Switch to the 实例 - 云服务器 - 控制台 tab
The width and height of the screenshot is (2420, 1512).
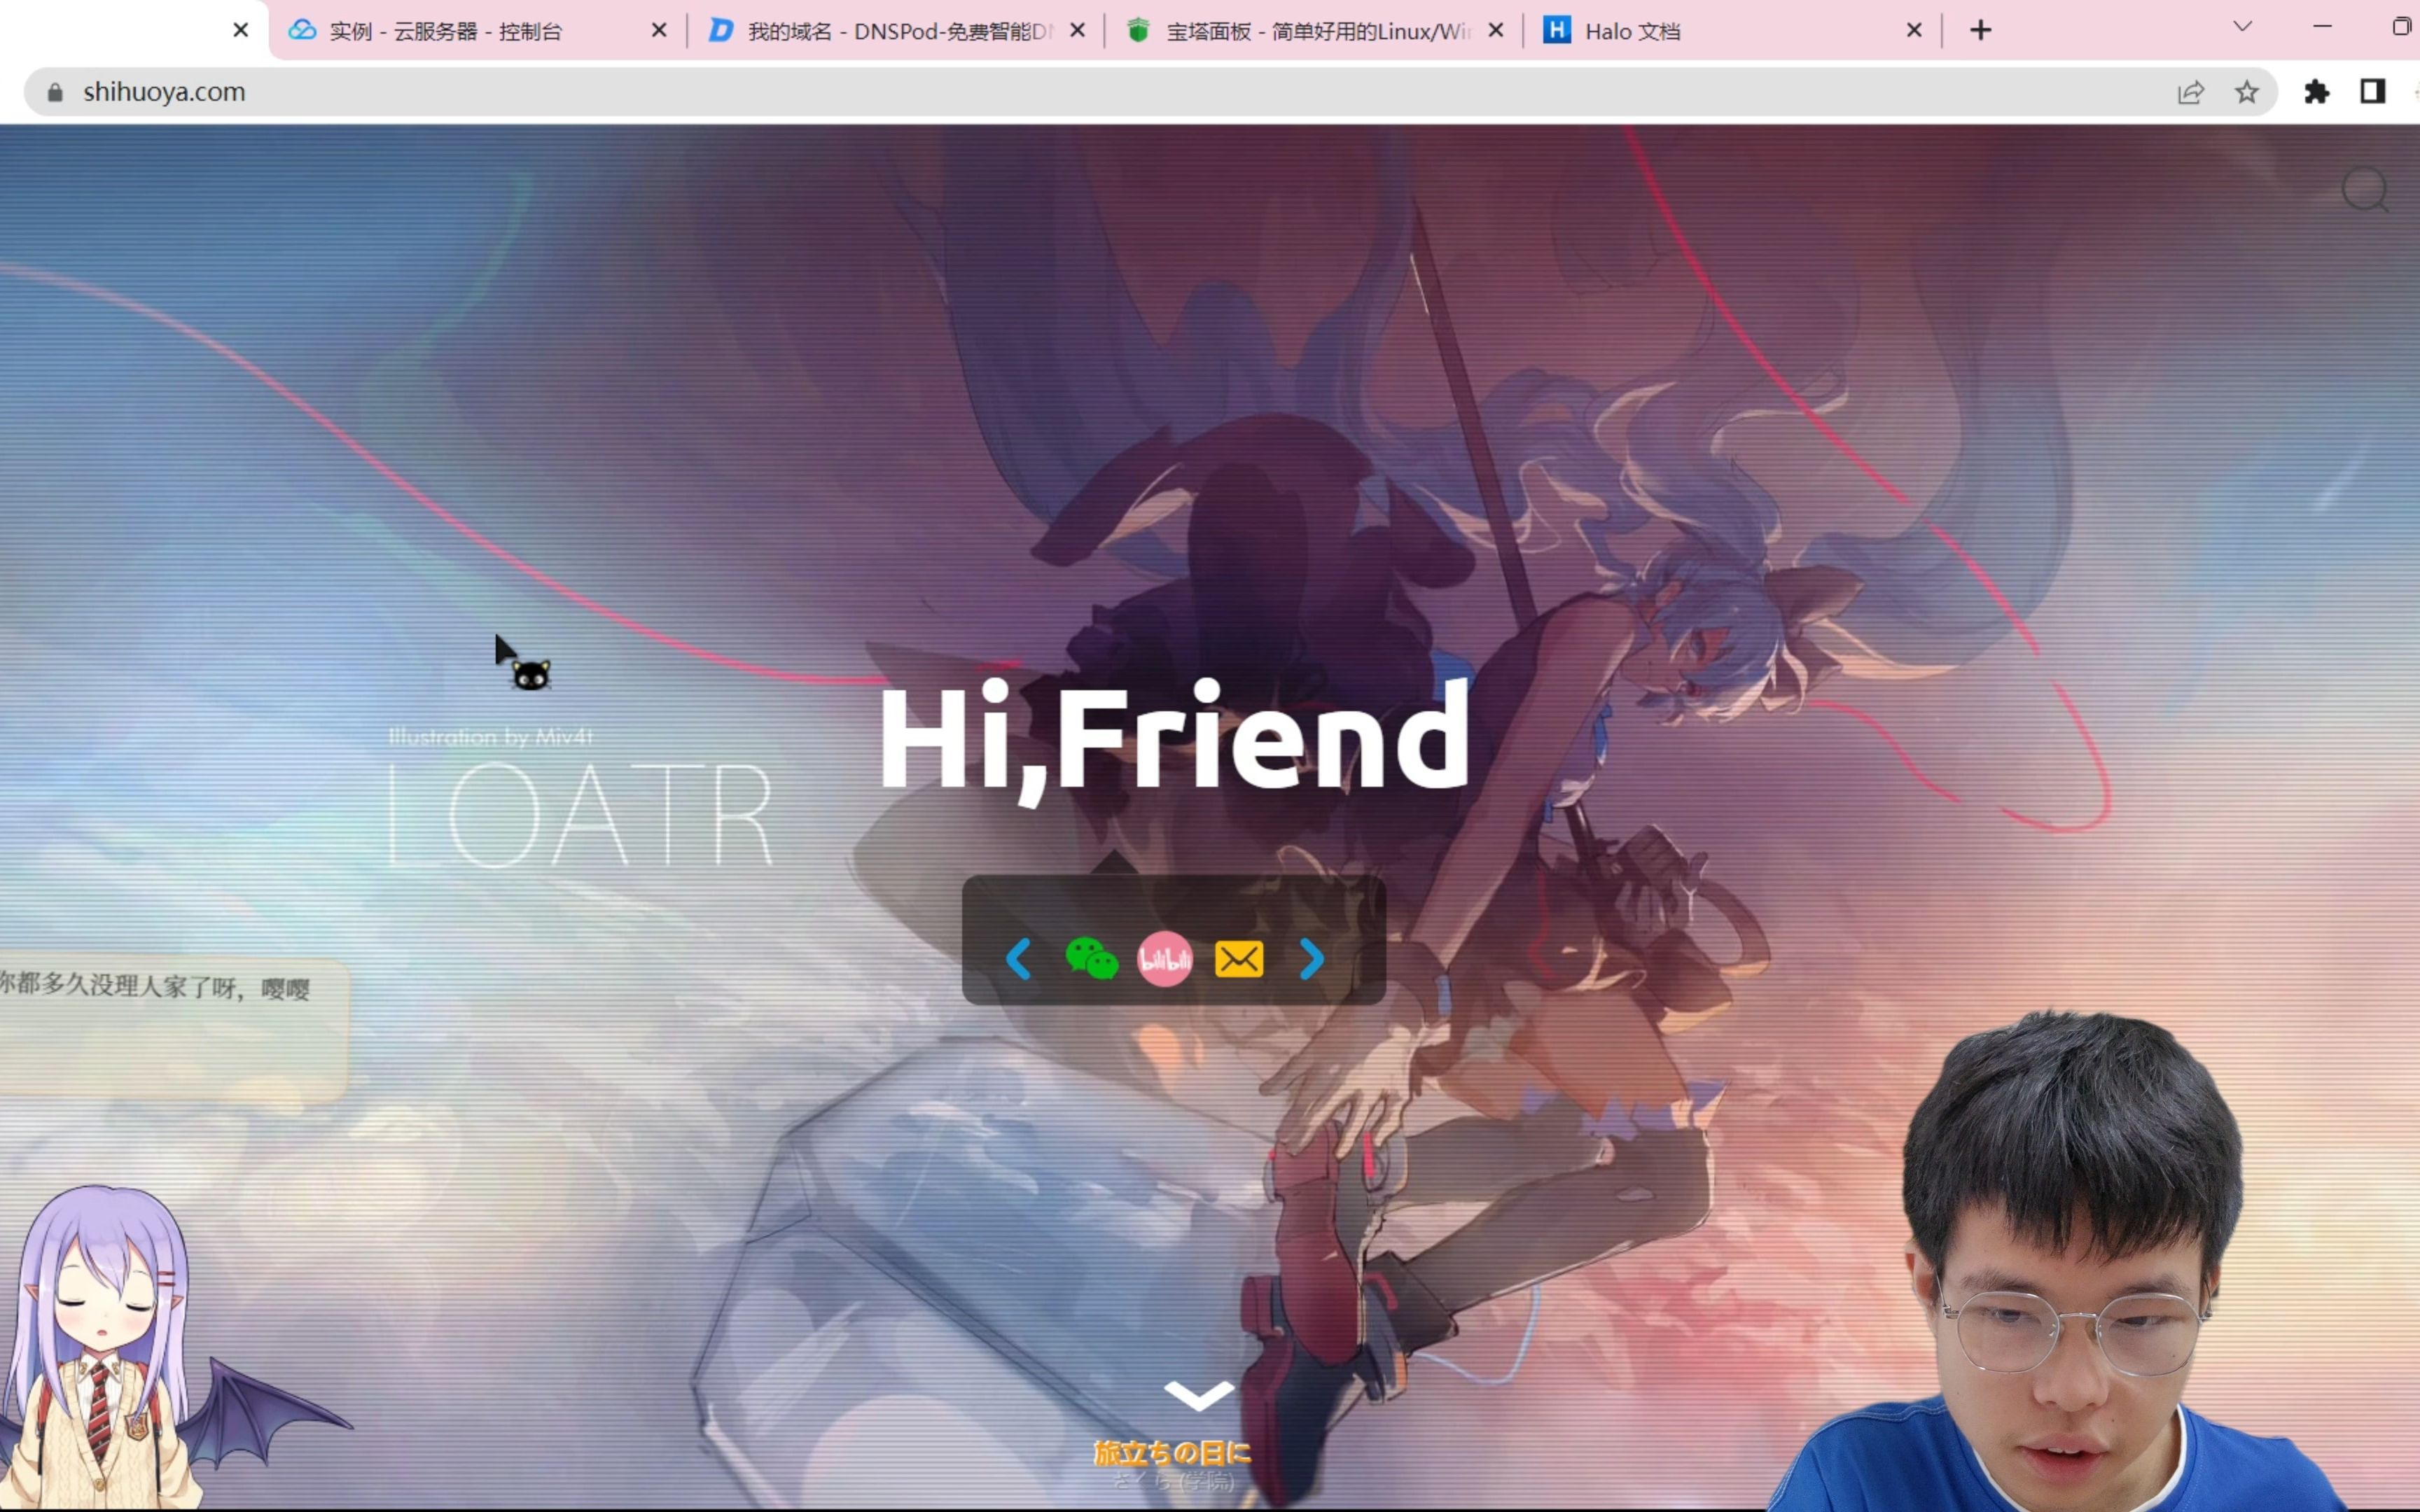(x=478, y=31)
